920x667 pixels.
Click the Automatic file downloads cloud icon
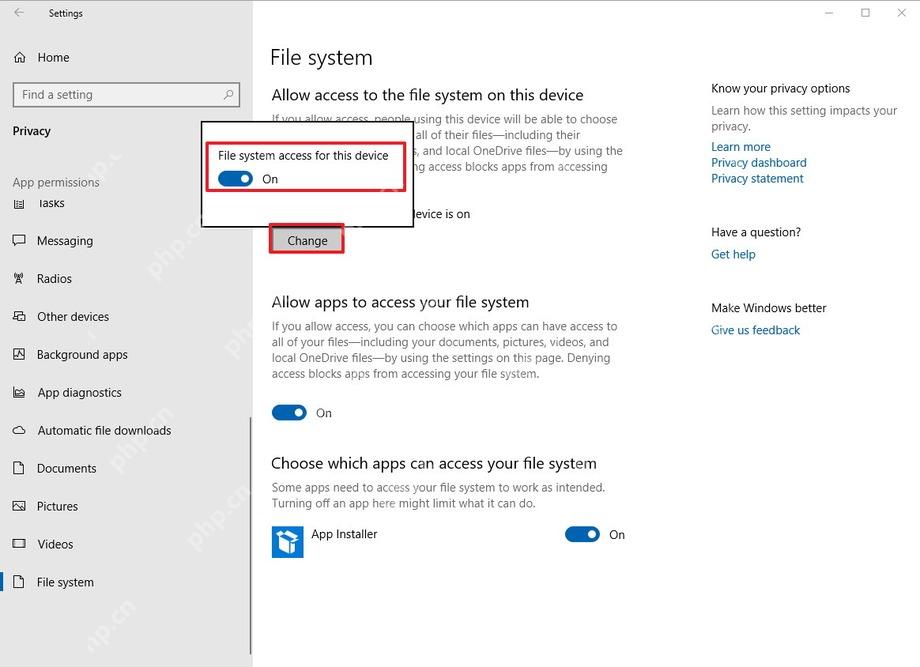[x=19, y=431]
